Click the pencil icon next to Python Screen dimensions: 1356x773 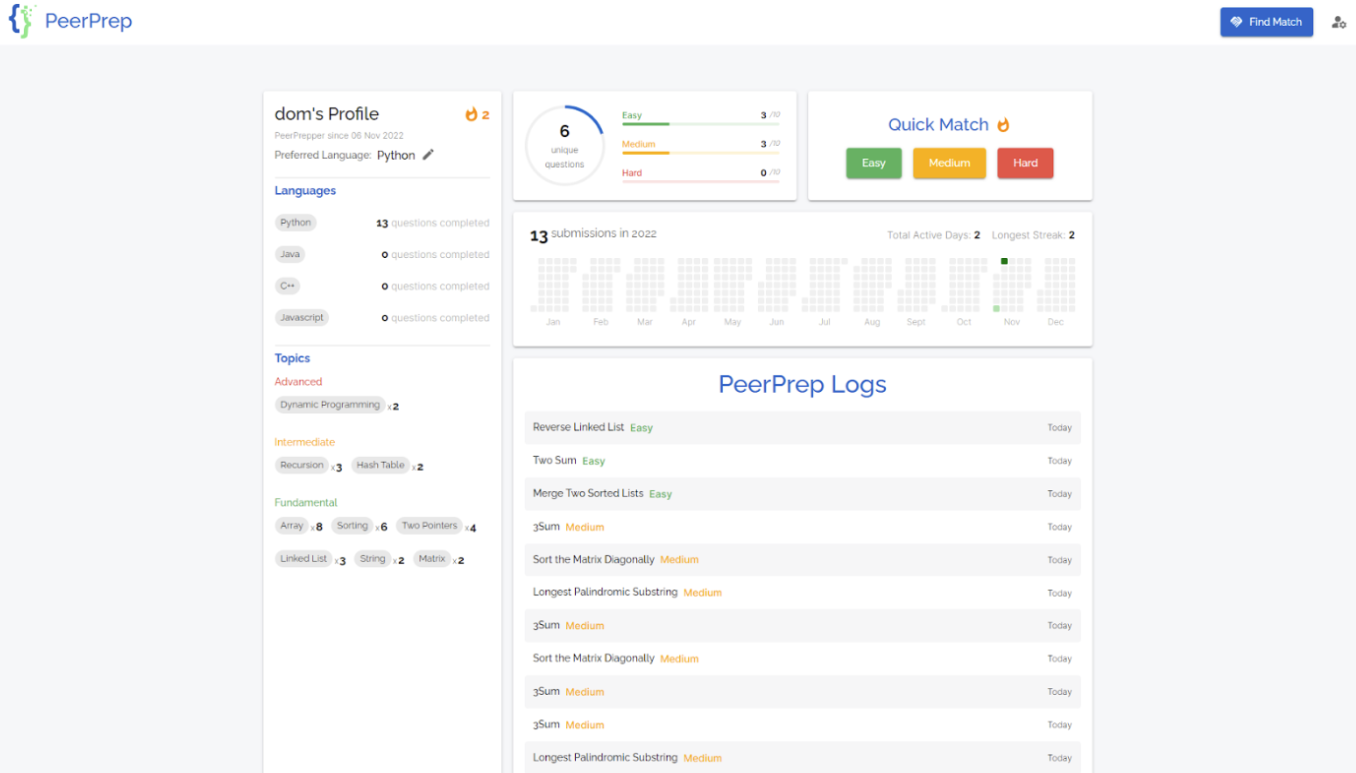pos(429,154)
